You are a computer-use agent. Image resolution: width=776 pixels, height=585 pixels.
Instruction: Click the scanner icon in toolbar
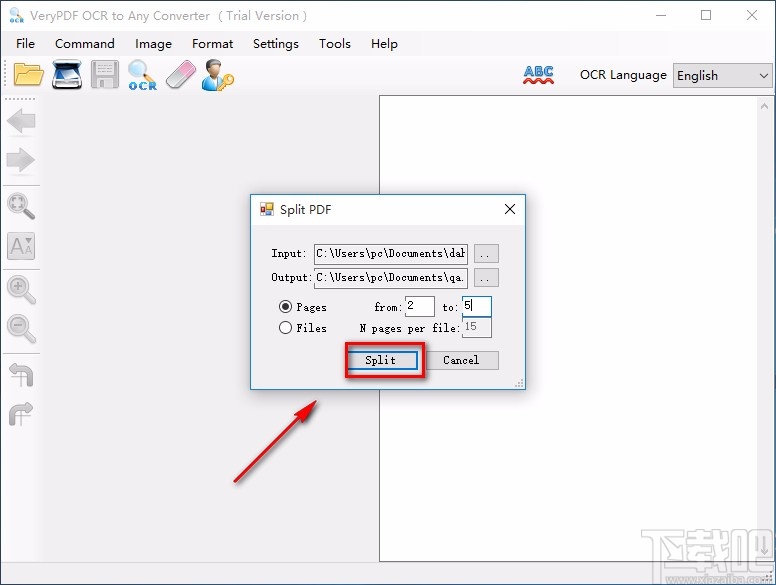click(x=67, y=75)
